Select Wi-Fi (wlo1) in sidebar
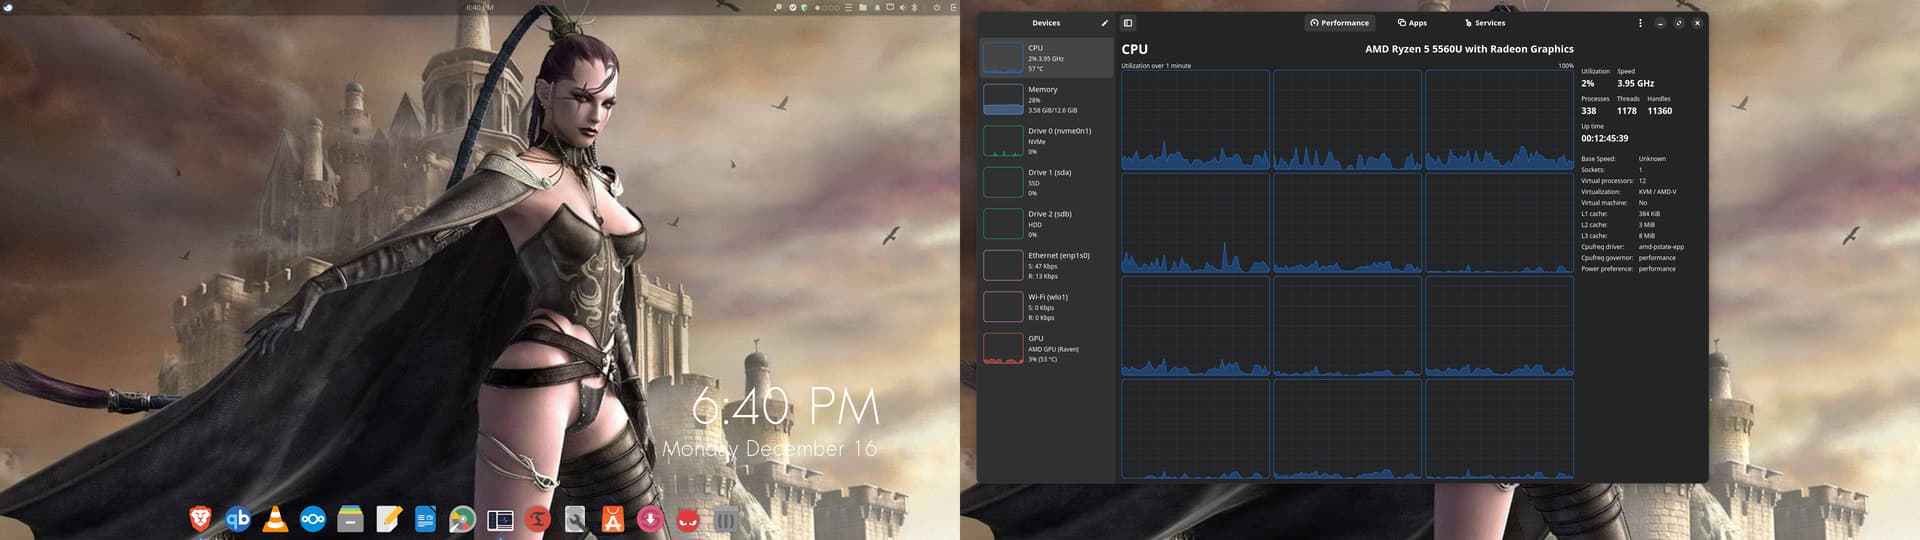The image size is (1920, 540). (x=1046, y=307)
